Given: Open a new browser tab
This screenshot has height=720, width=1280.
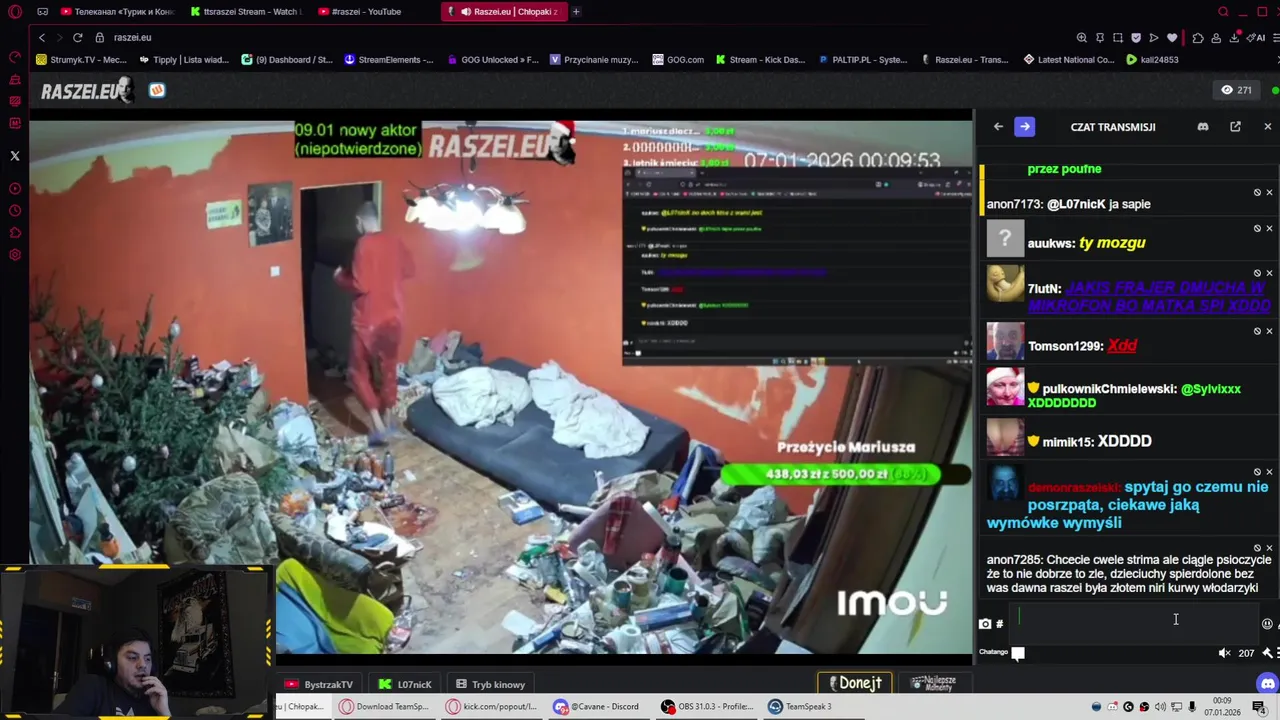Looking at the screenshot, I should [576, 12].
